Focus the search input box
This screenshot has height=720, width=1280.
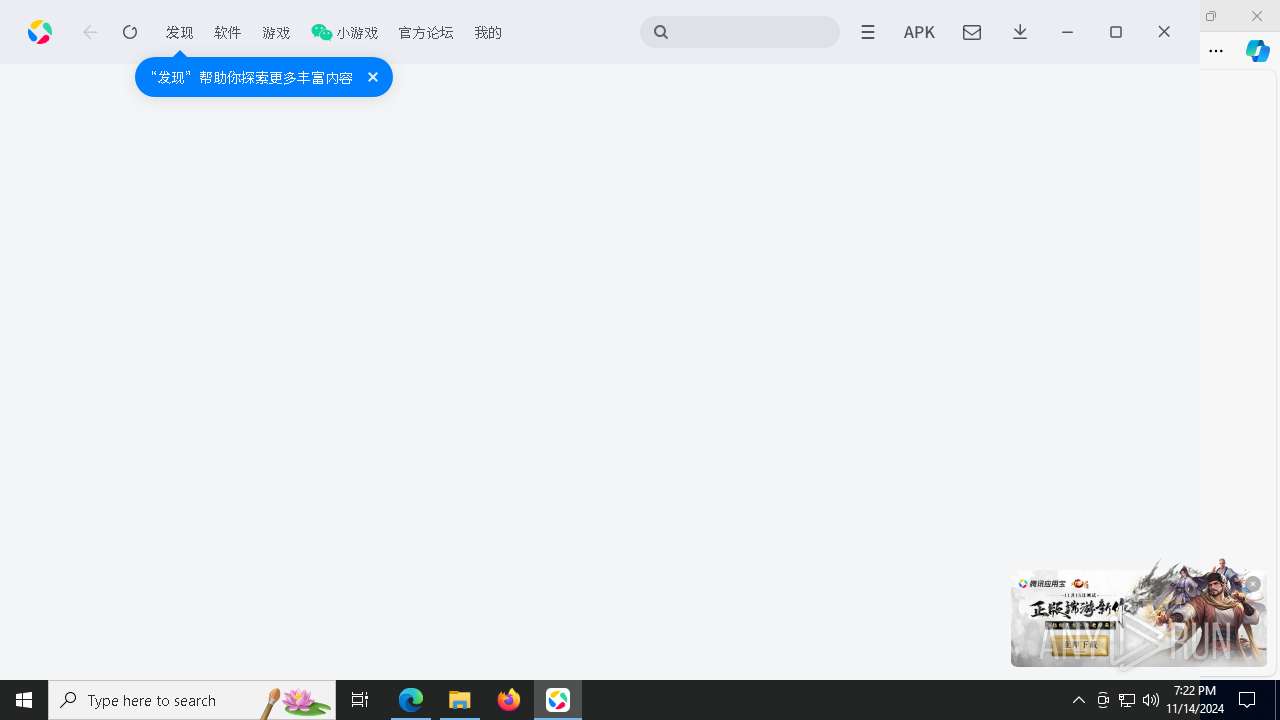pos(740,32)
